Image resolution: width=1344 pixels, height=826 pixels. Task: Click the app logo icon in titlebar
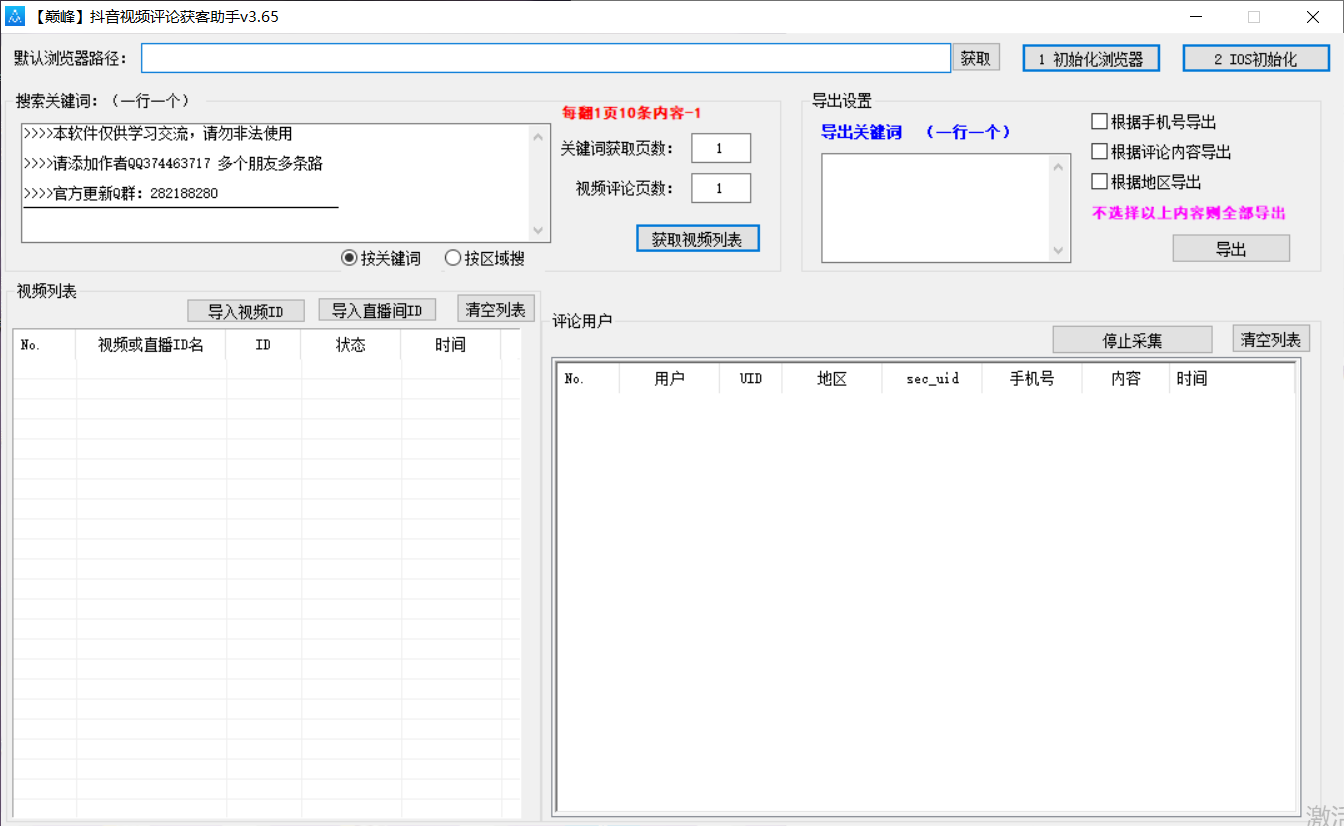tap(14, 16)
